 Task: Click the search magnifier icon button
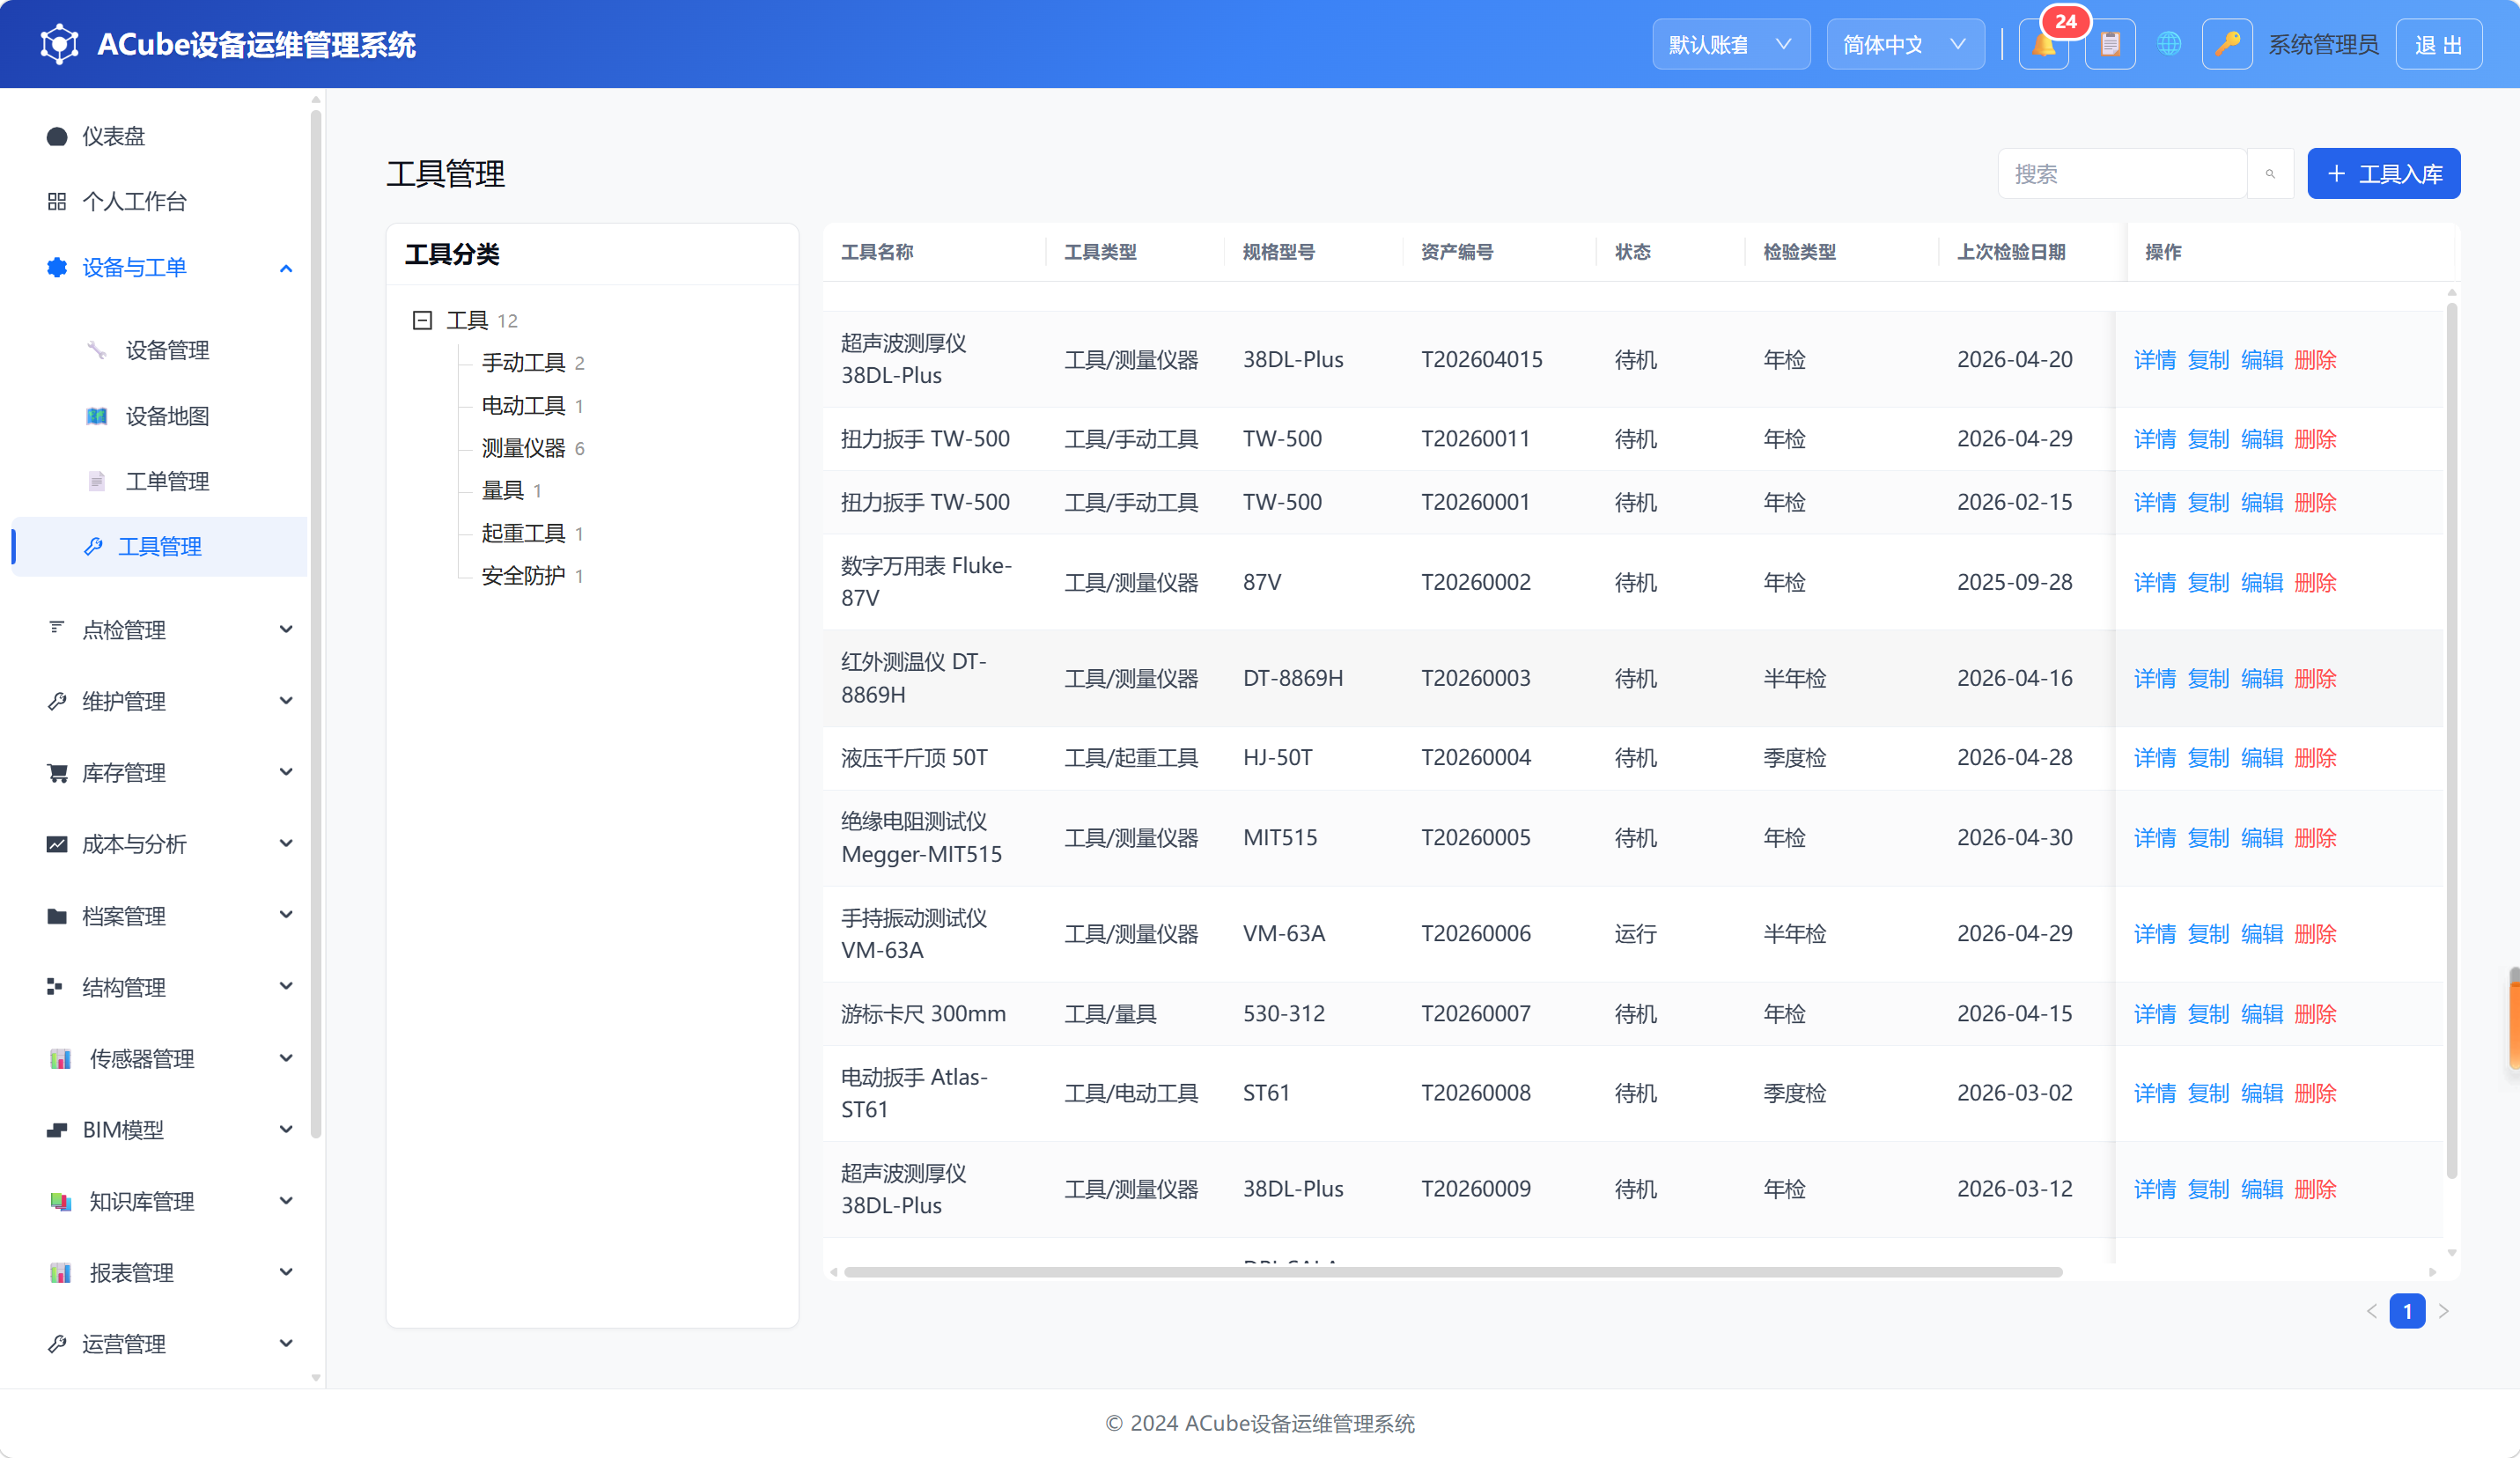pos(2270,174)
